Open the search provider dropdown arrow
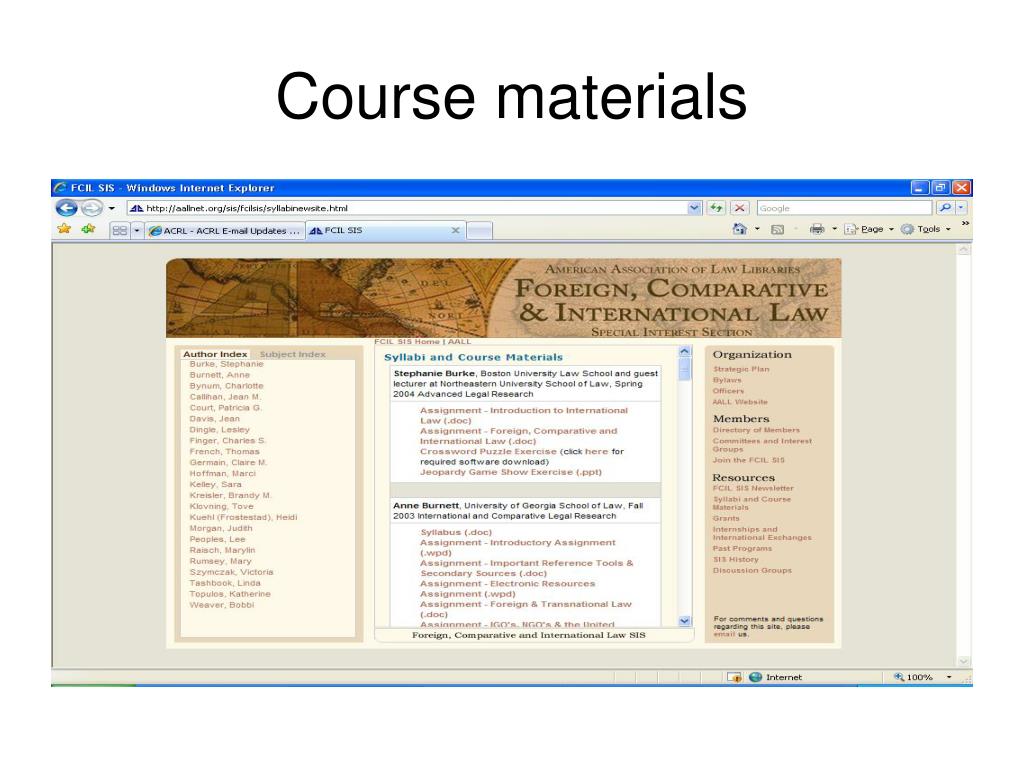The image size is (1024, 768). [x=961, y=208]
